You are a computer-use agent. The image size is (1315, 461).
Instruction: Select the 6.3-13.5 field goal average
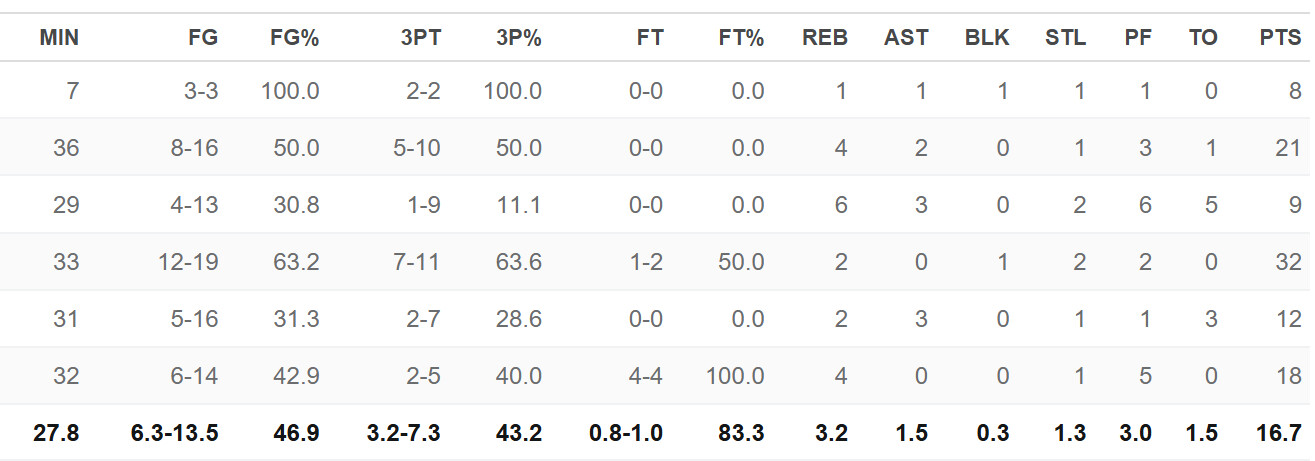175,433
